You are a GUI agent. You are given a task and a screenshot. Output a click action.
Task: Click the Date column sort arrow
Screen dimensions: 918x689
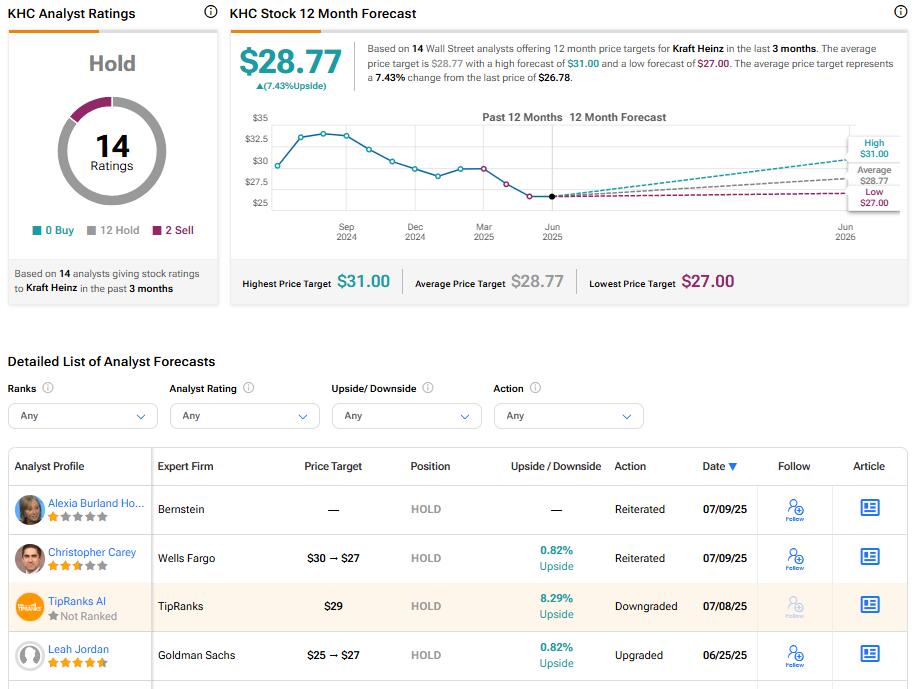tap(732, 467)
